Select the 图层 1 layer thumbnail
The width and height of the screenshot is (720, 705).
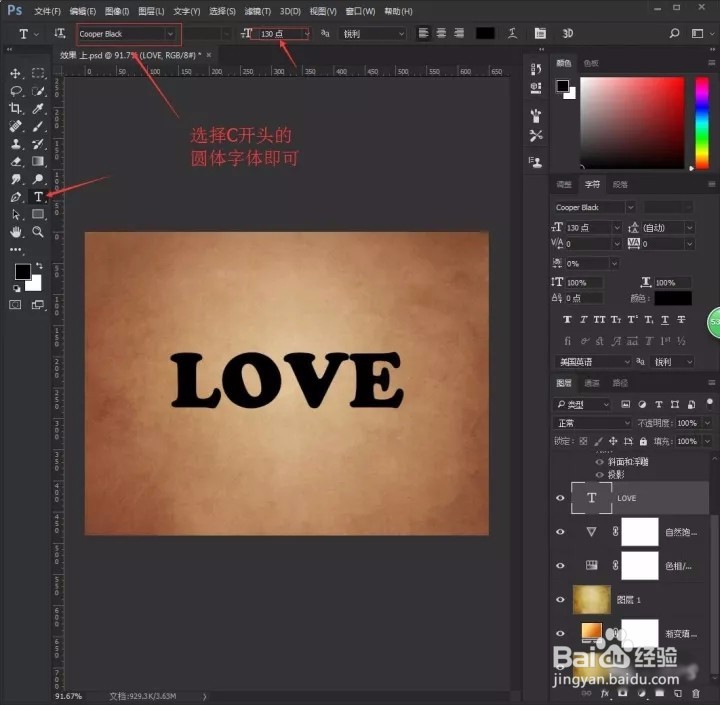pyautogui.click(x=592, y=599)
